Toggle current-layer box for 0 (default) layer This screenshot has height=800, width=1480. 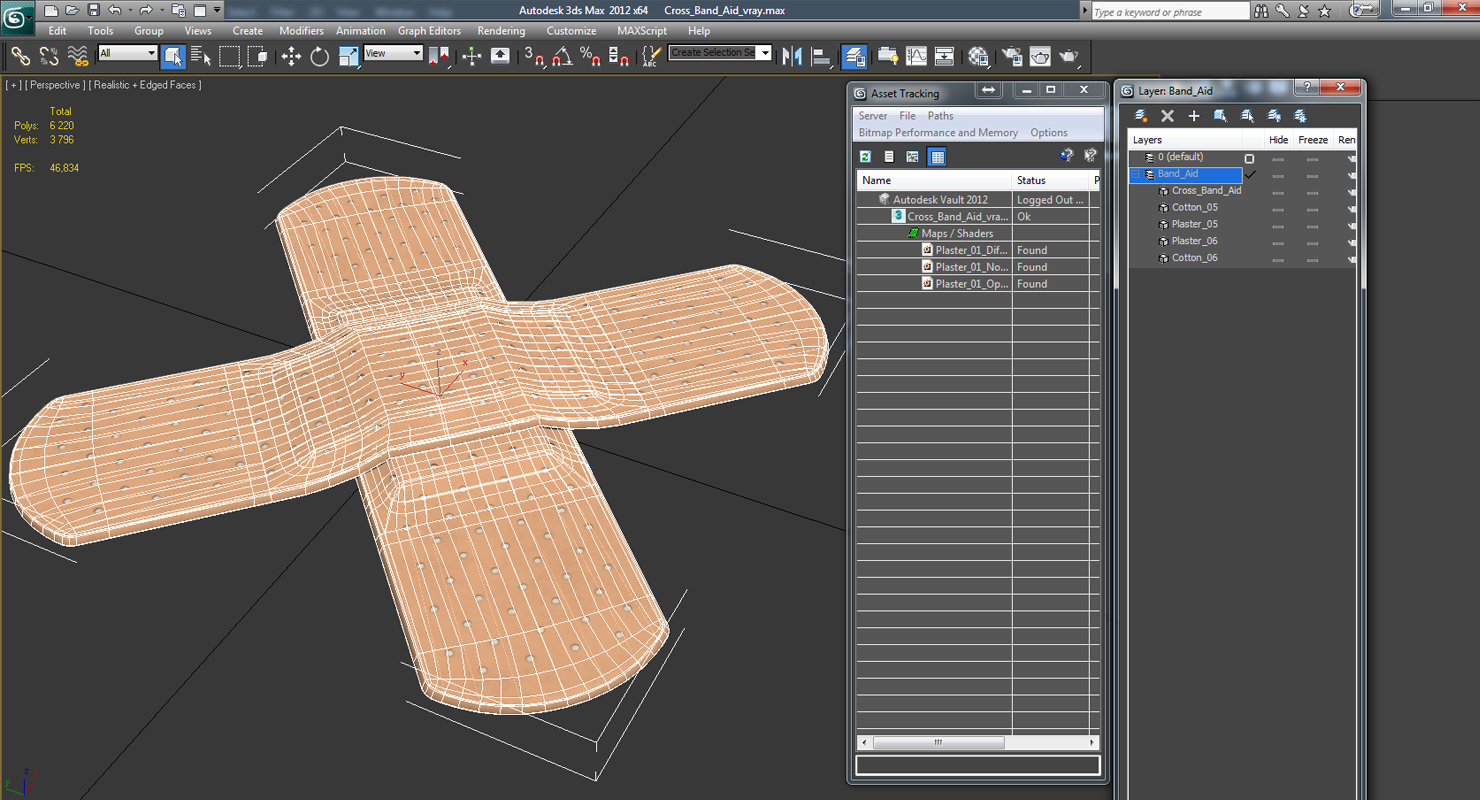(x=1249, y=158)
